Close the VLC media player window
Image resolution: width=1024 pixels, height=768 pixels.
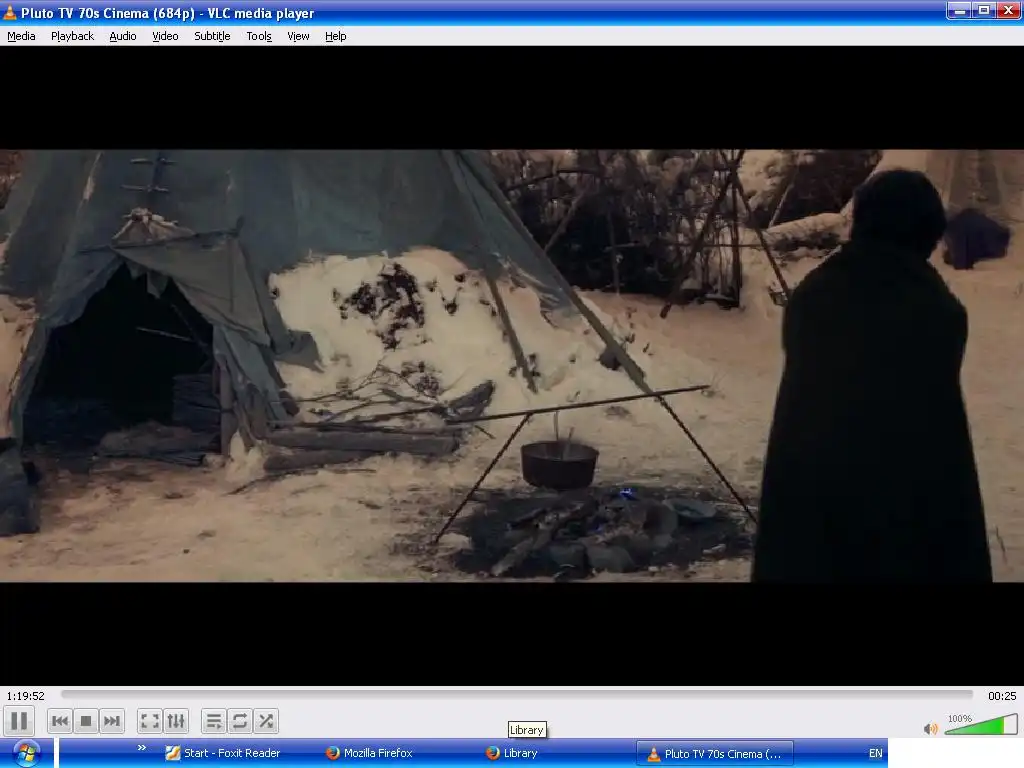coord(1008,11)
